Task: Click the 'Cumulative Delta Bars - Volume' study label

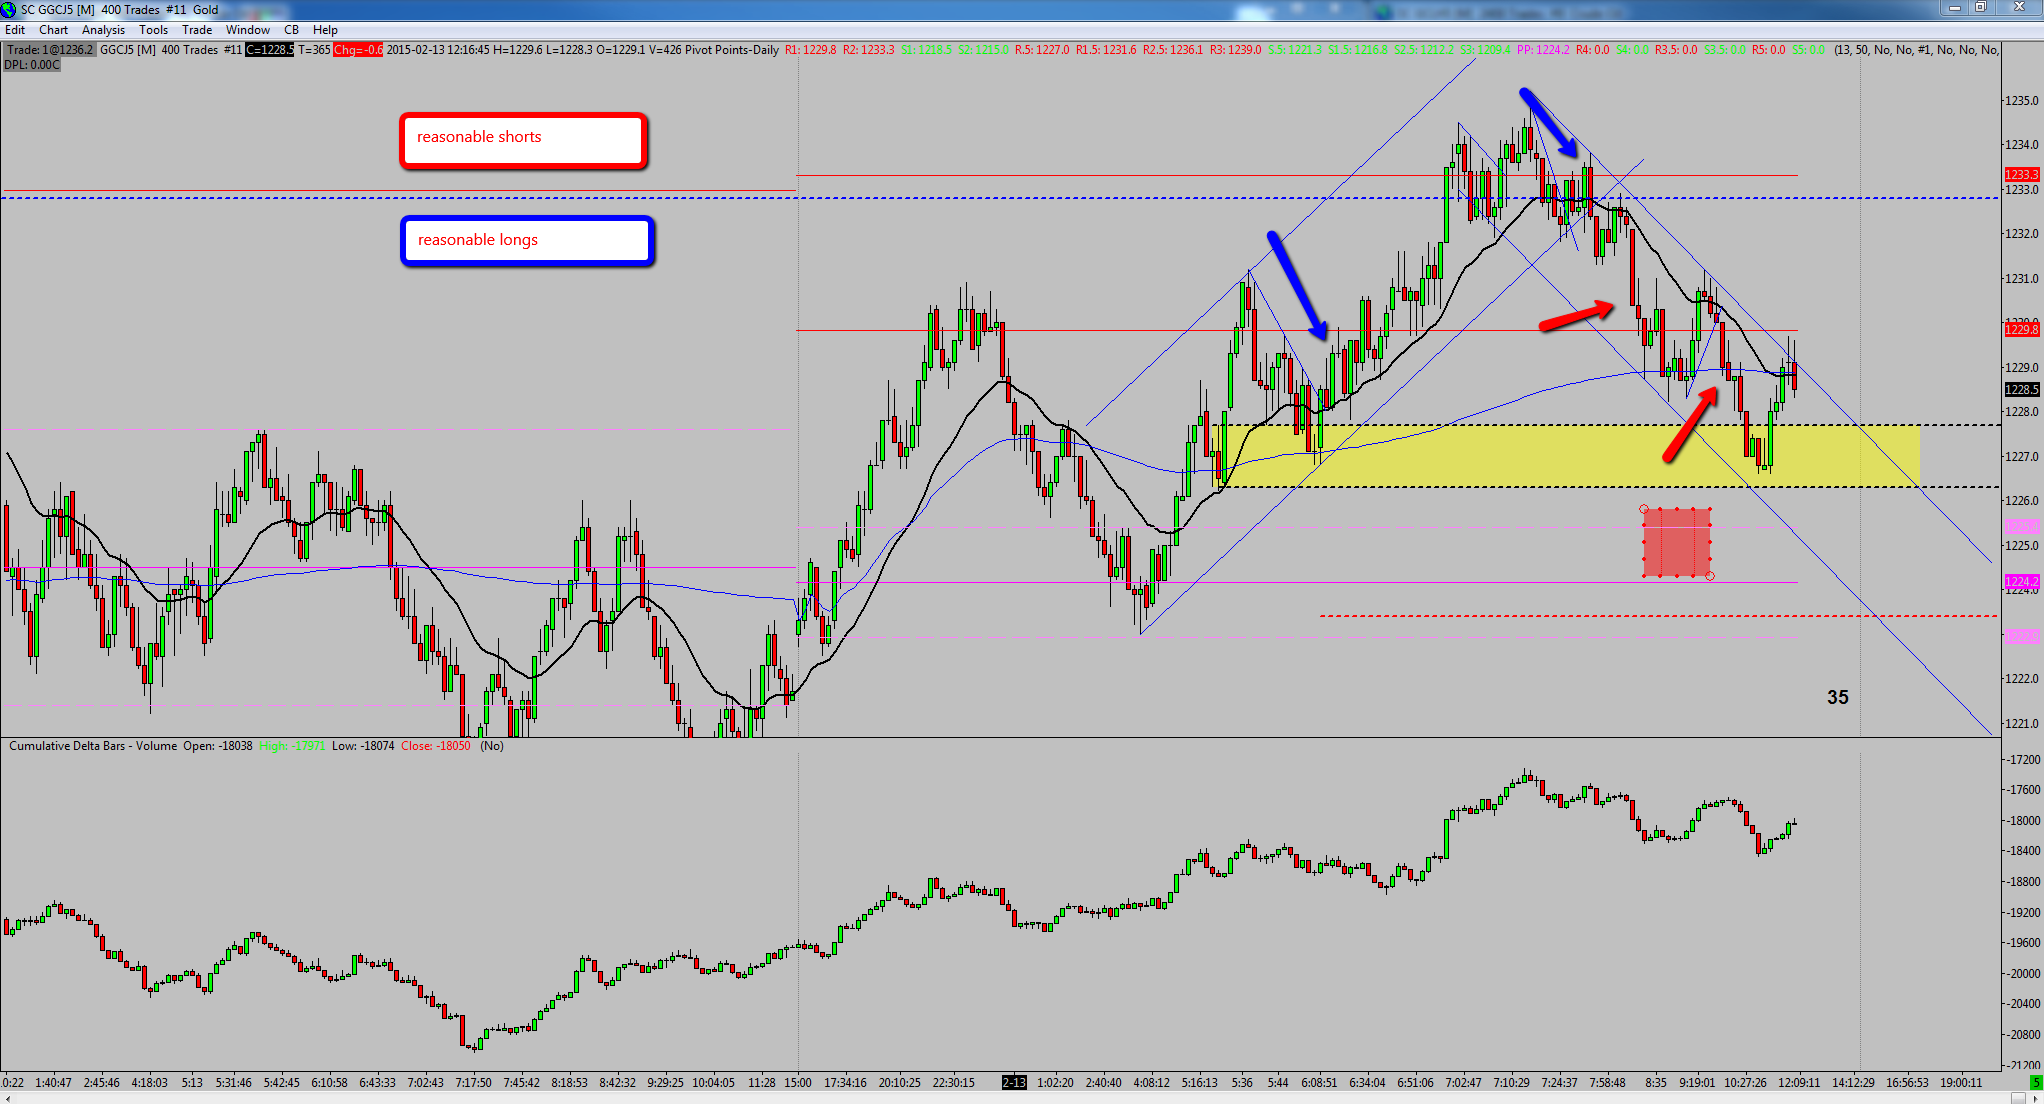Action: pyautogui.click(x=93, y=746)
